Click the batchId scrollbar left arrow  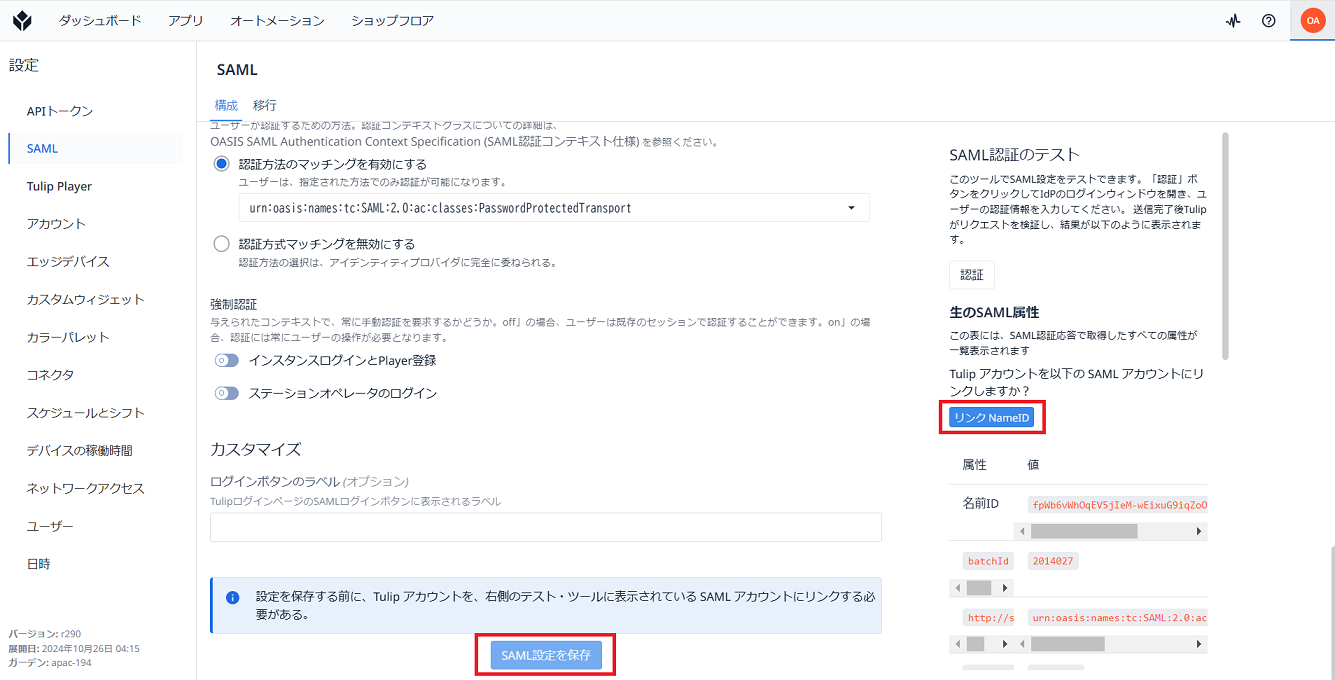[x=958, y=588]
